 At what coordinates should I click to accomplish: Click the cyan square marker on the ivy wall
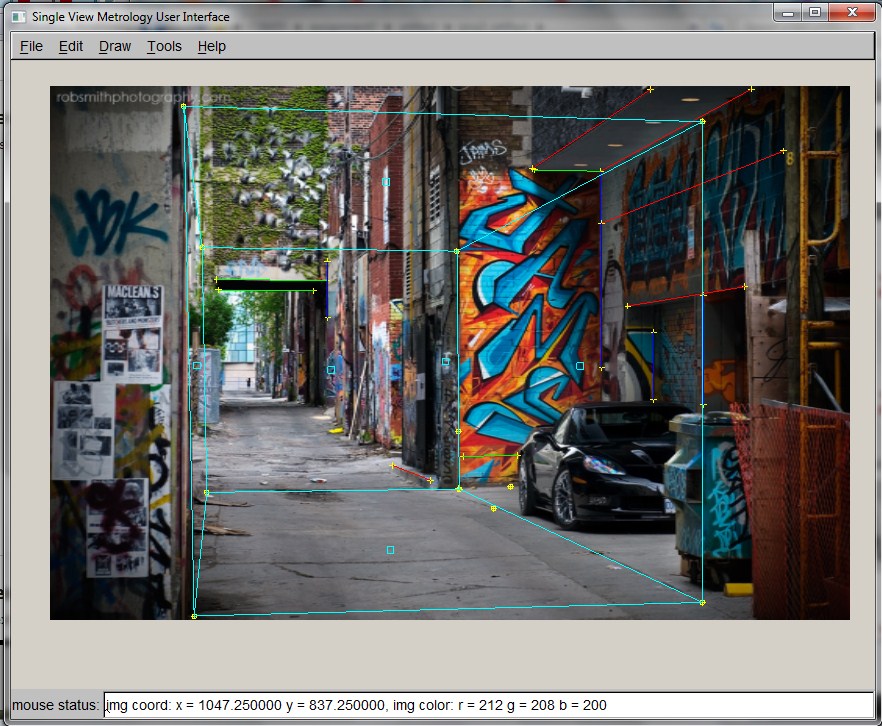pyautogui.click(x=386, y=182)
